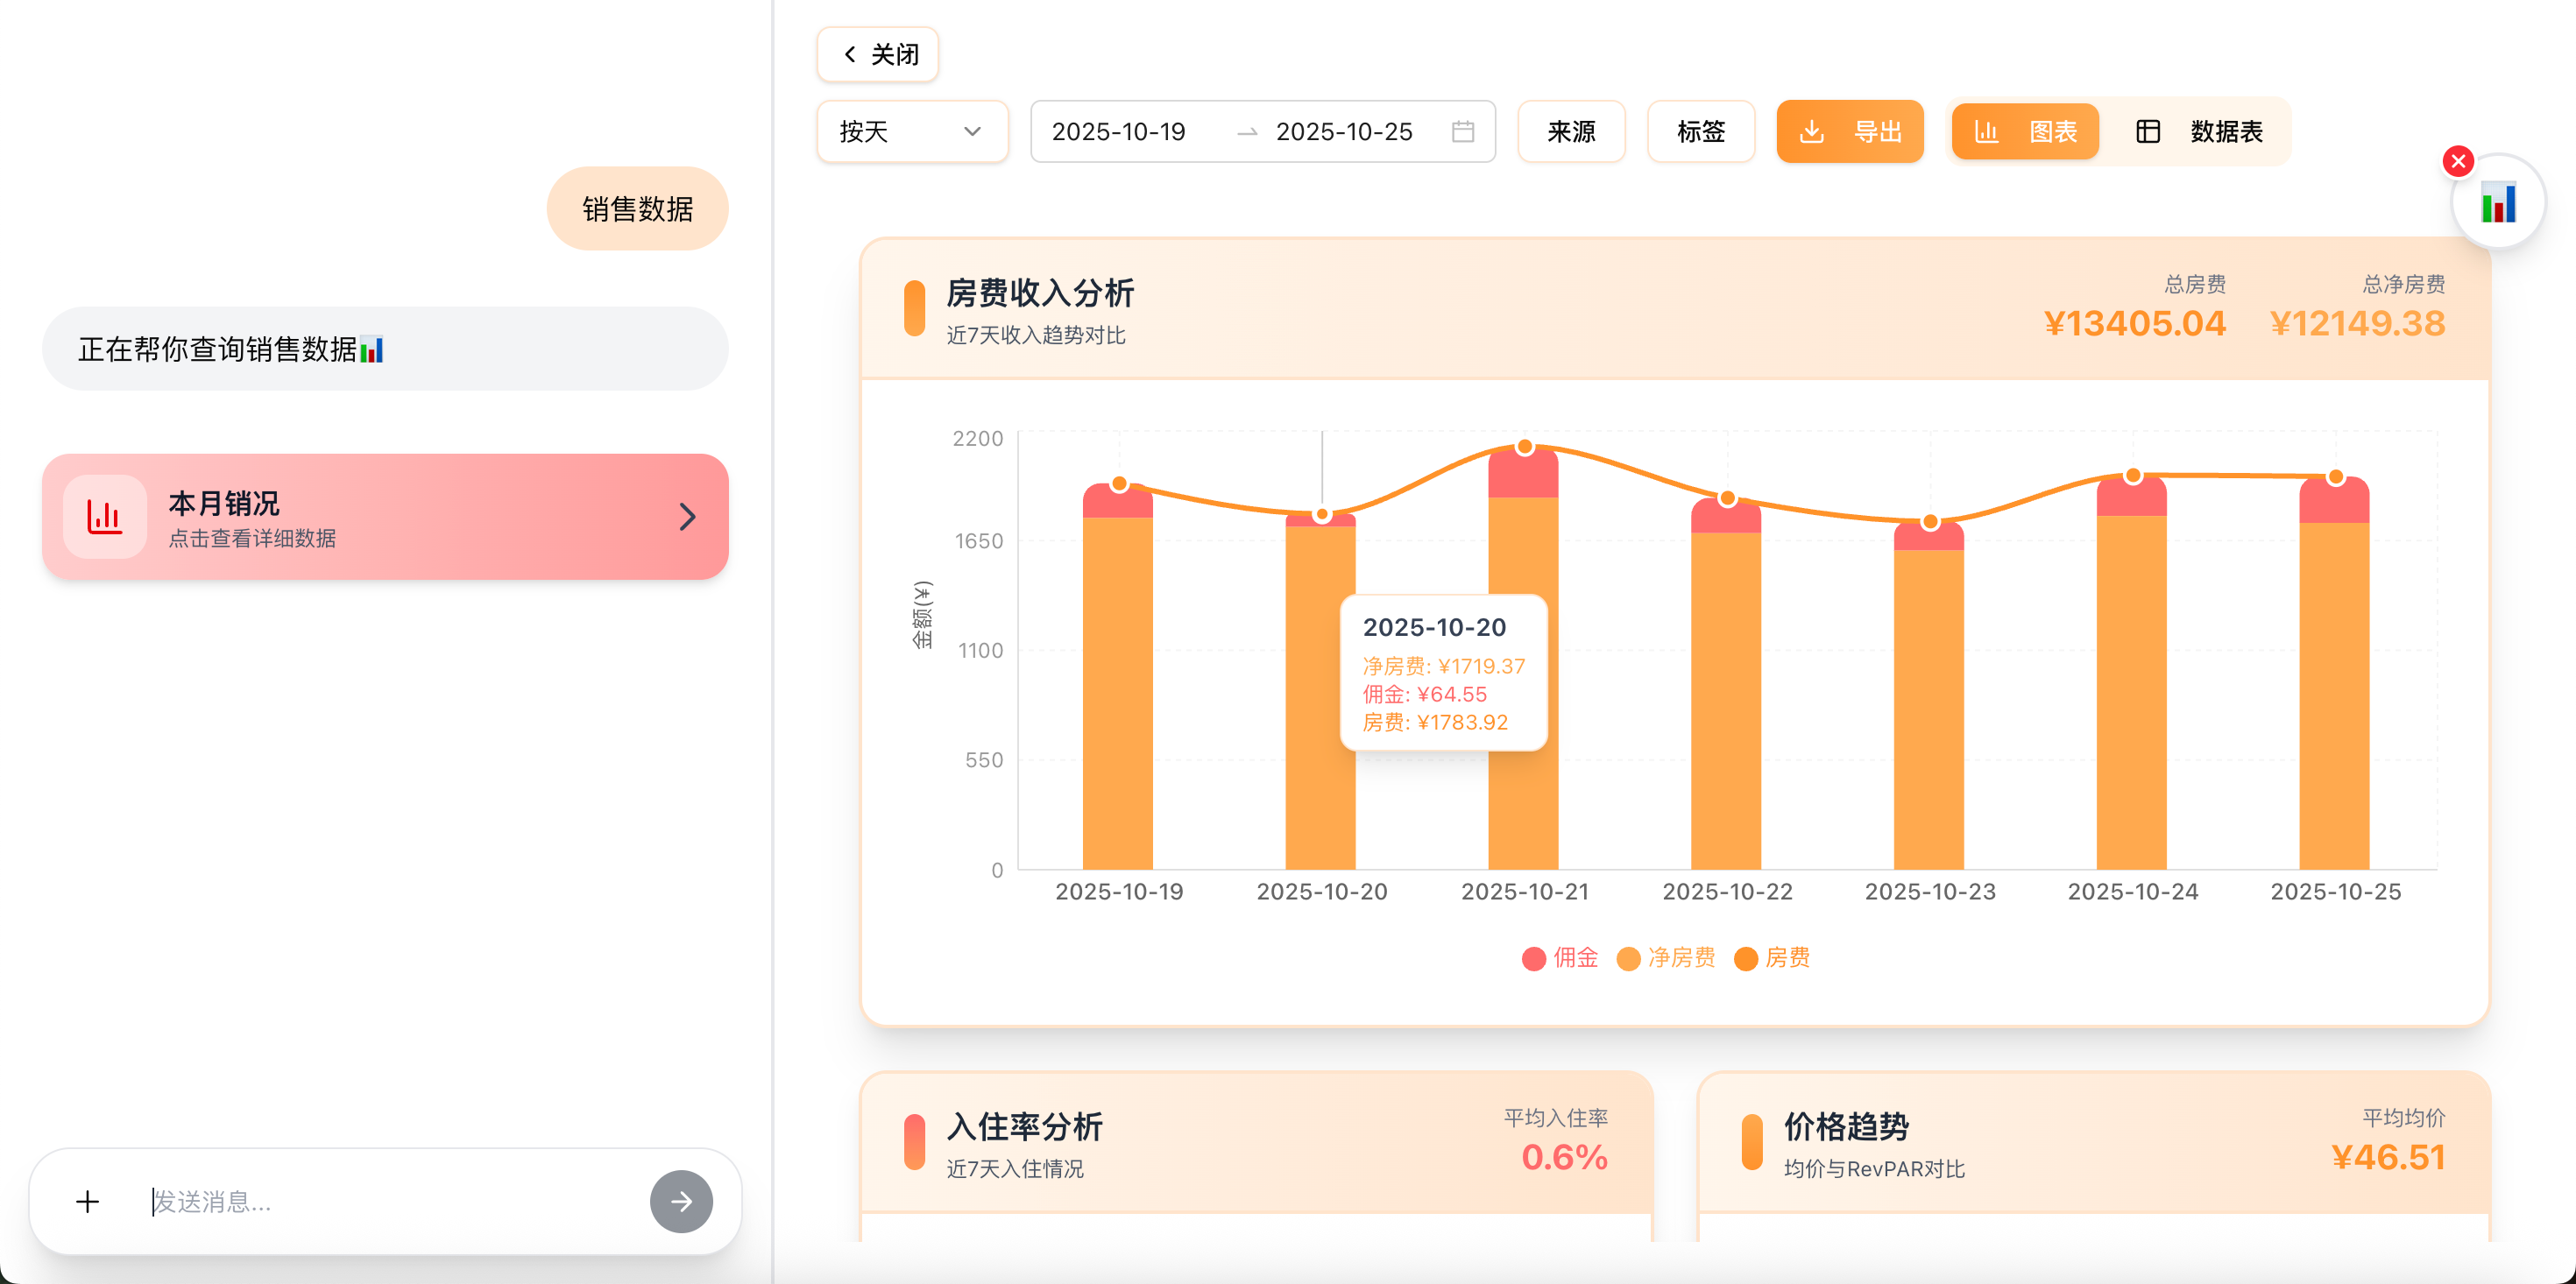Focus the 发送消息 input field
The width and height of the screenshot is (2576, 1284).
[x=390, y=1201]
